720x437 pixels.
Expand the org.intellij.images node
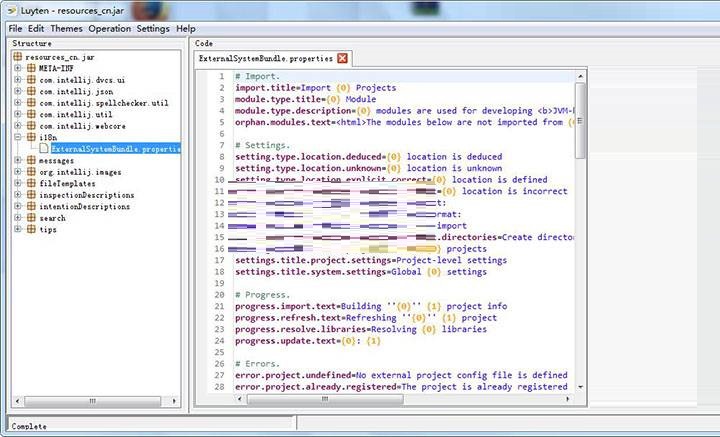[17, 172]
